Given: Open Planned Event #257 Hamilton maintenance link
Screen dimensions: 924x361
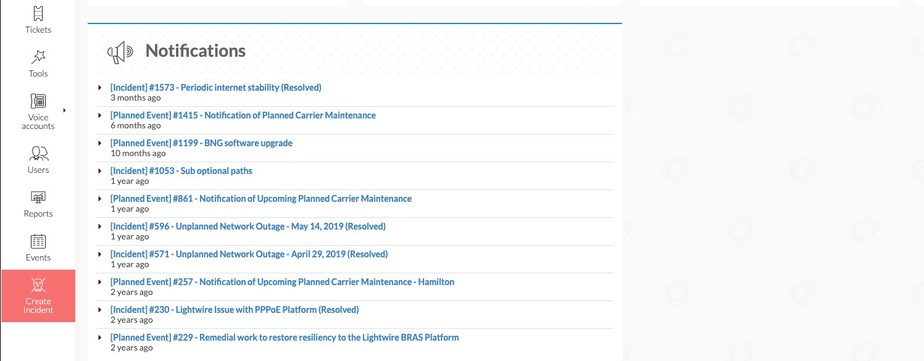Looking at the screenshot, I should coord(282,281).
